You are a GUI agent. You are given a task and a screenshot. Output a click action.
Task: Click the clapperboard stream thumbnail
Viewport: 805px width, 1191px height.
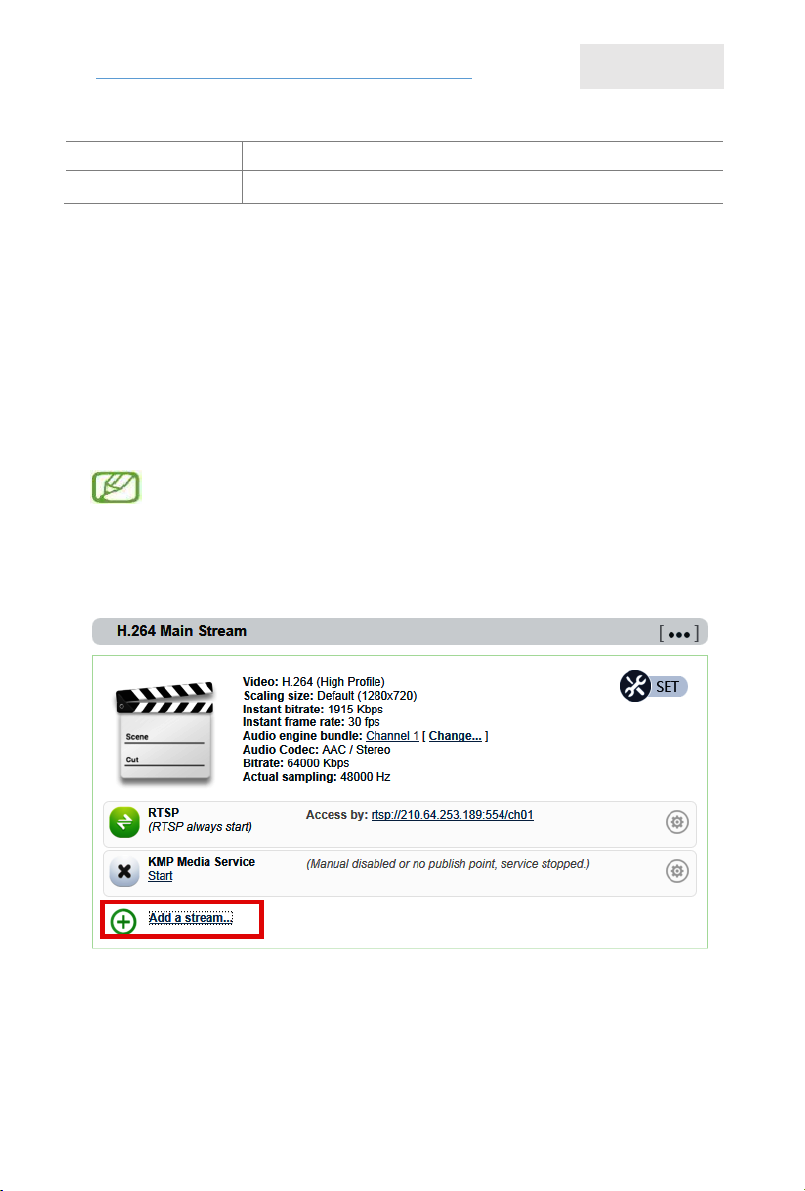165,733
